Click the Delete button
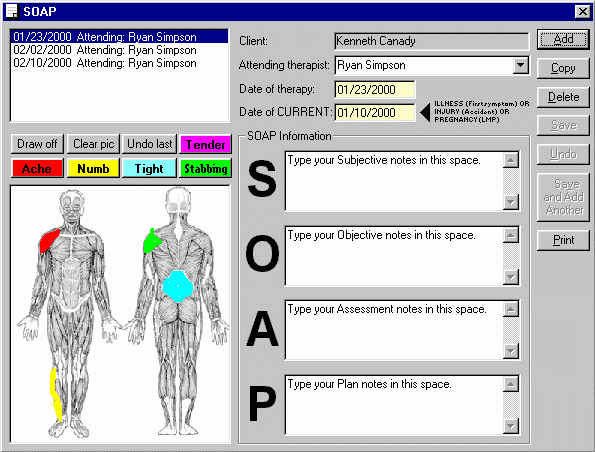 click(564, 97)
